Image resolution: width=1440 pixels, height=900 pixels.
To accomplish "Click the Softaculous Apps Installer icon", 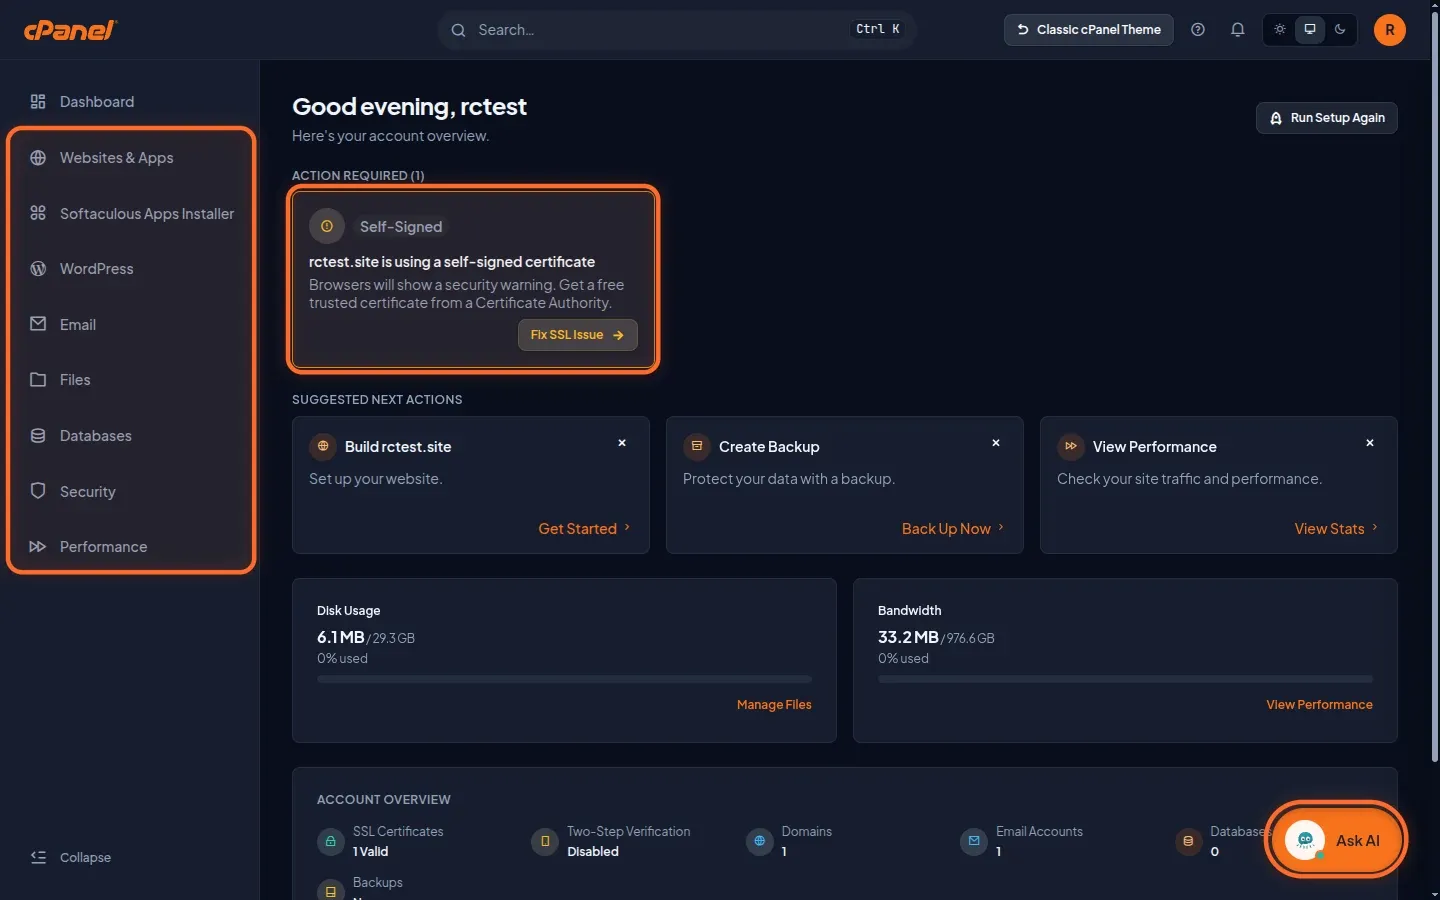I will tap(38, 213).
